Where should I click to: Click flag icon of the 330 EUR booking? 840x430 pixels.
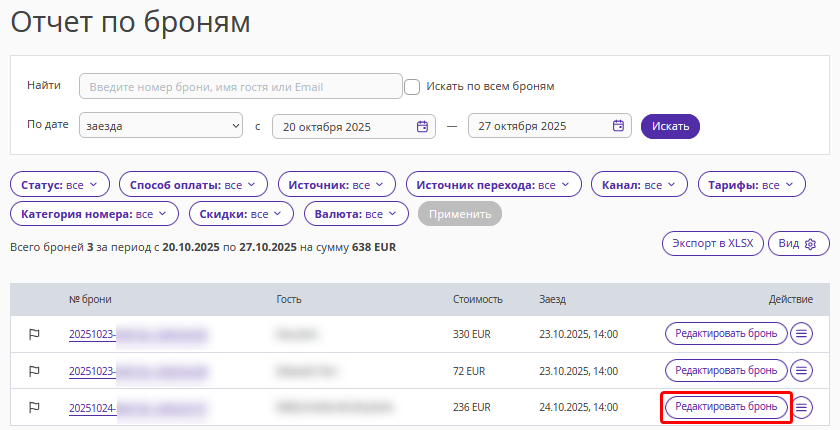(34, 334)
